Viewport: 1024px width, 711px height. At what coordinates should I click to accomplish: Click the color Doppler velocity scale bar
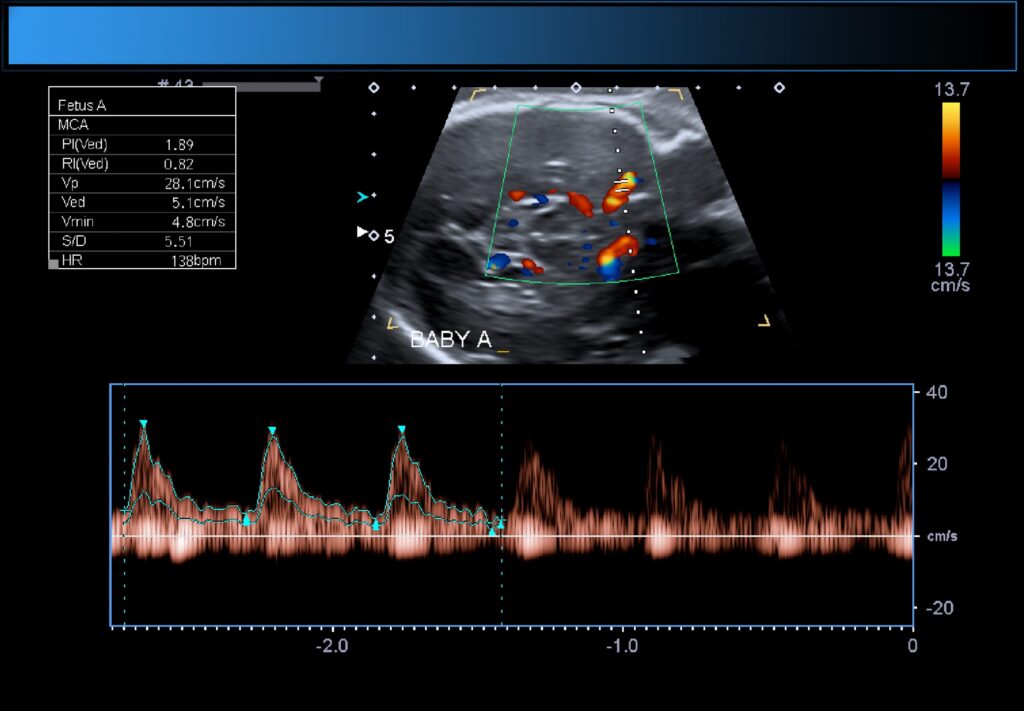(950, 180)
